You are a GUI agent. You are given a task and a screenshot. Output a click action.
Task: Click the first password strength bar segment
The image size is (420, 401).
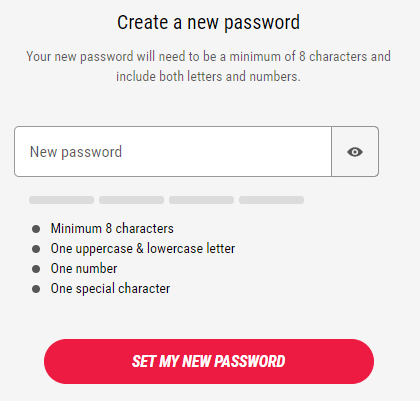[x=61, y=200]
